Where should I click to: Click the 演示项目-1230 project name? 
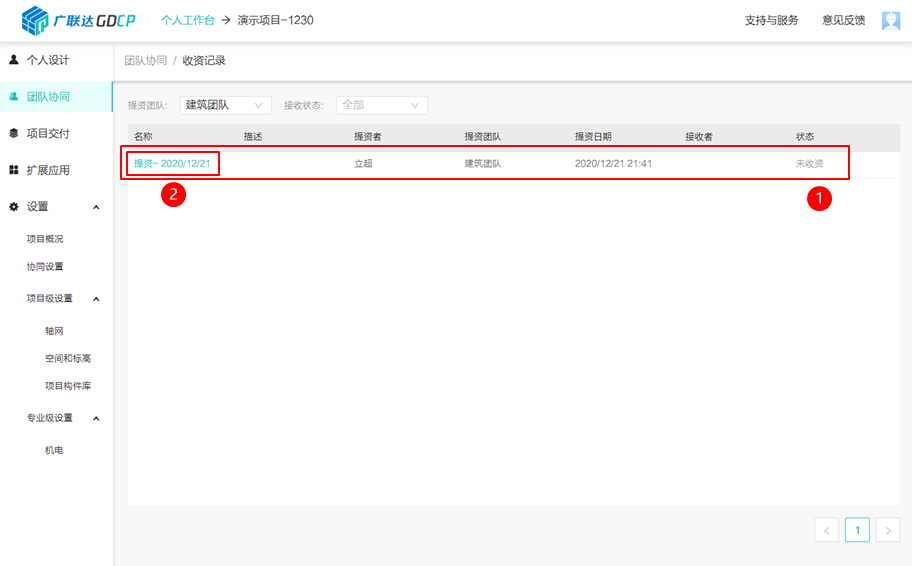click(276, 20)
